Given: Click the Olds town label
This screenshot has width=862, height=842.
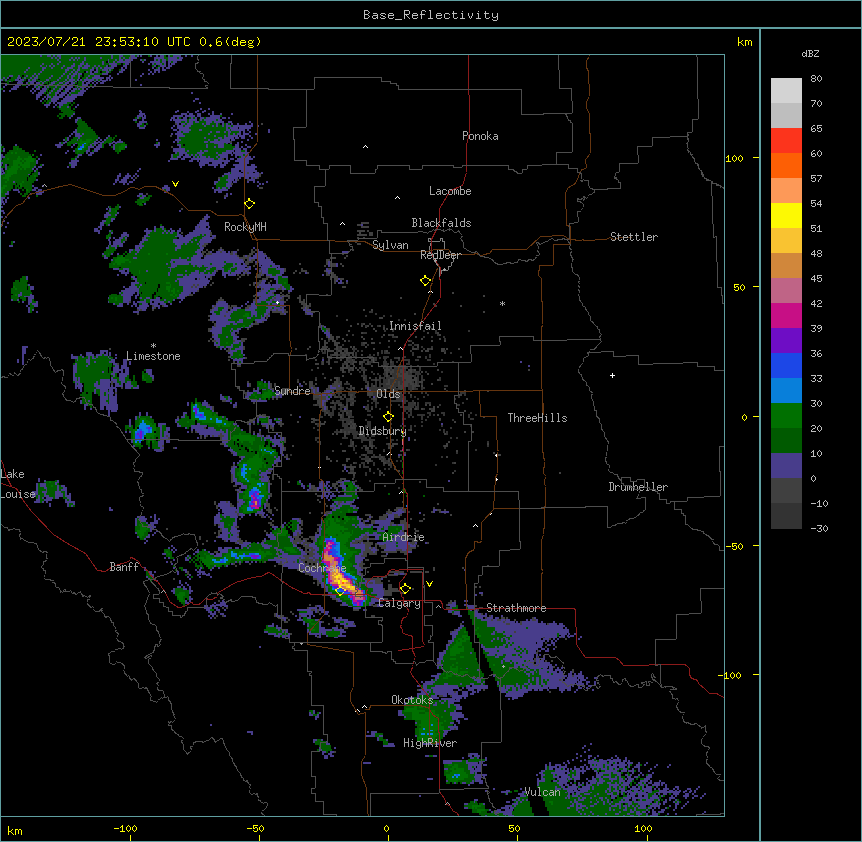Looking at the screenshot, I should tap(388, 394).
